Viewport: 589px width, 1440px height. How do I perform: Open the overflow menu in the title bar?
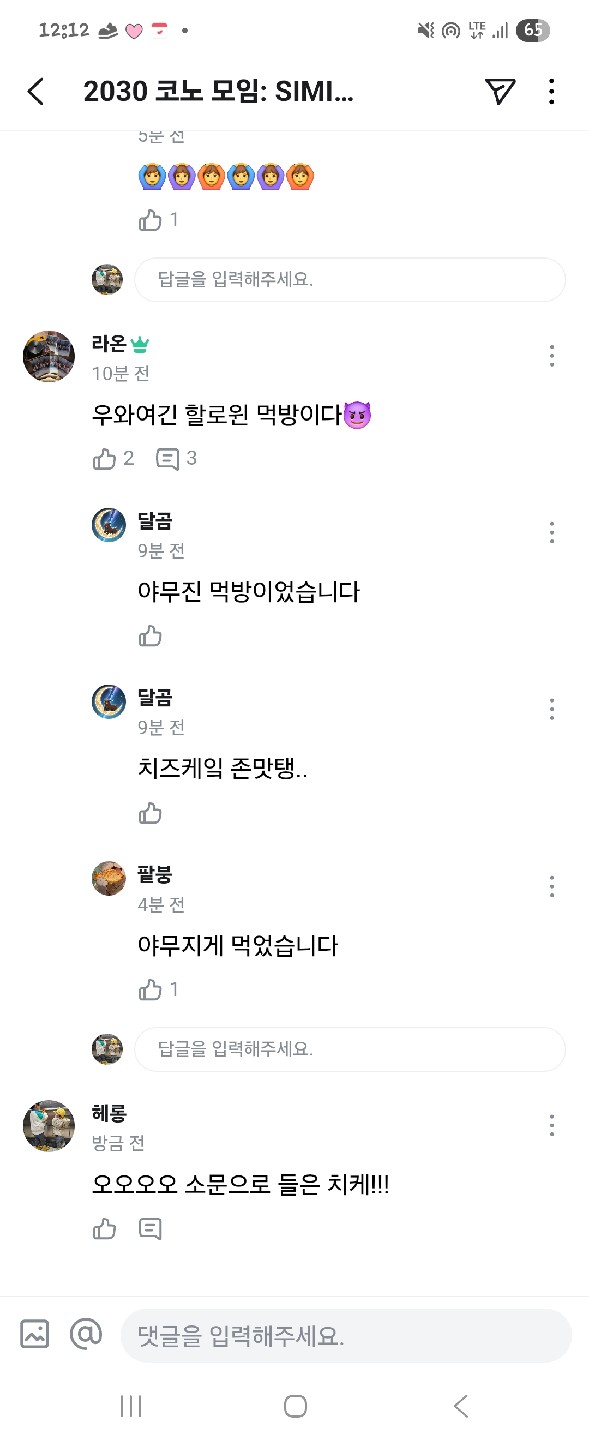click(x=551, y=91)
